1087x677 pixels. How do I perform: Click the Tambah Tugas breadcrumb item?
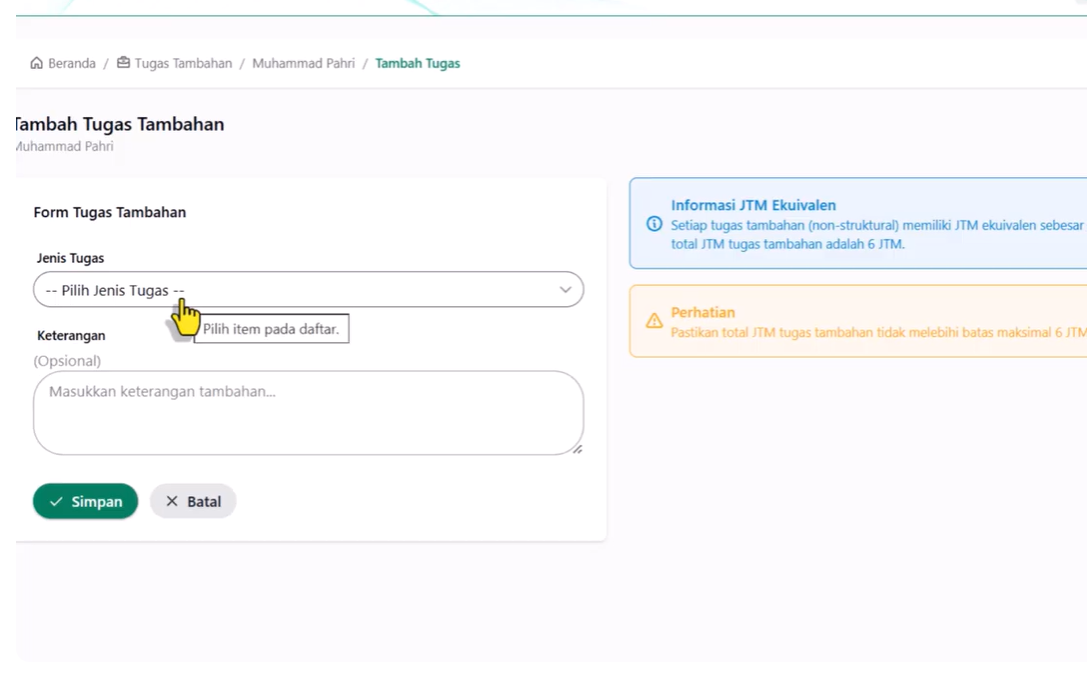pyautogui.click(x=417, y=62)
